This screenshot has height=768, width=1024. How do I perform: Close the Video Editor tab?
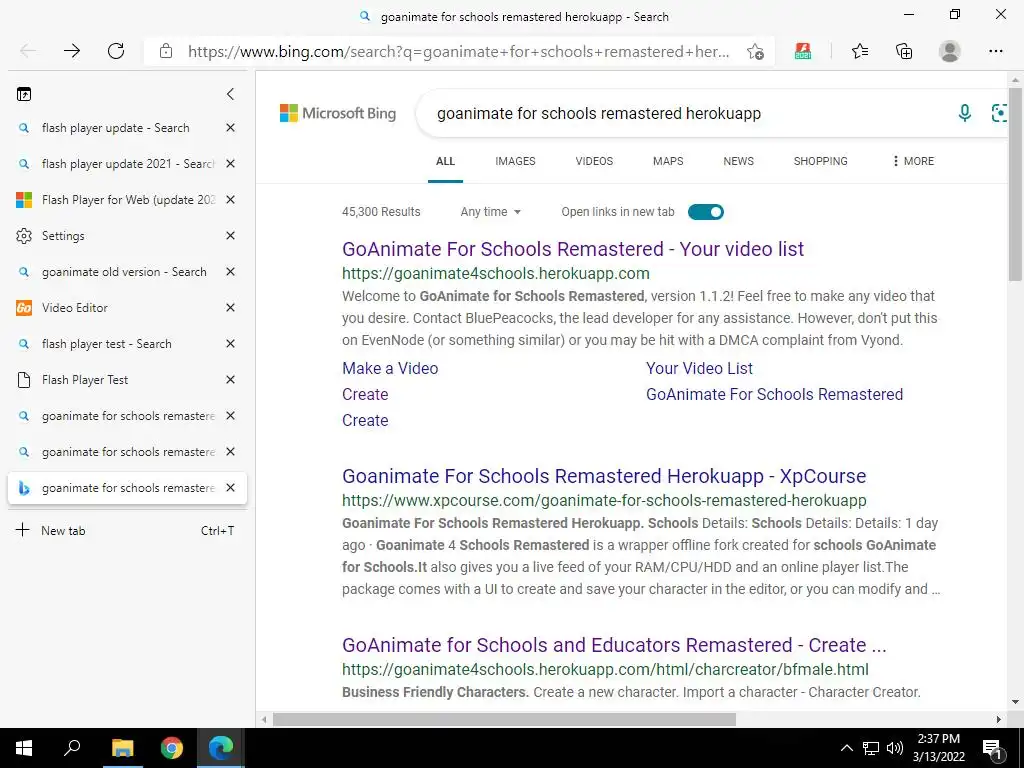click(x=230, y=308)
